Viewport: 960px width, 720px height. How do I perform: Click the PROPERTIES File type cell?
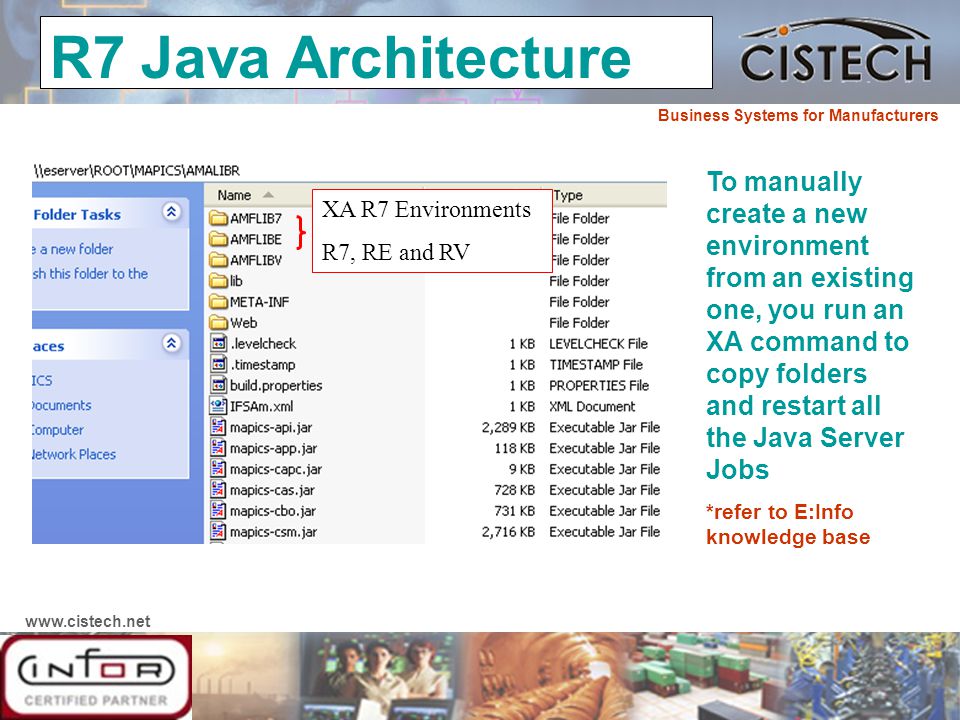(599, 385)
